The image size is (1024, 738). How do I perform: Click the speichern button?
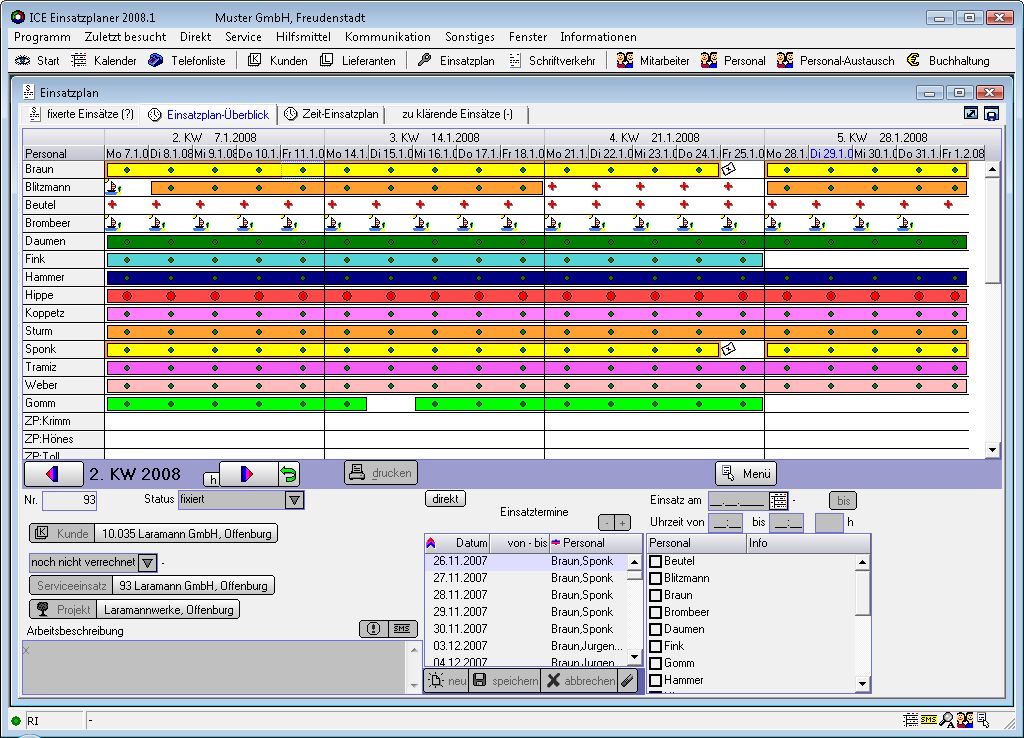click(505, 681)
